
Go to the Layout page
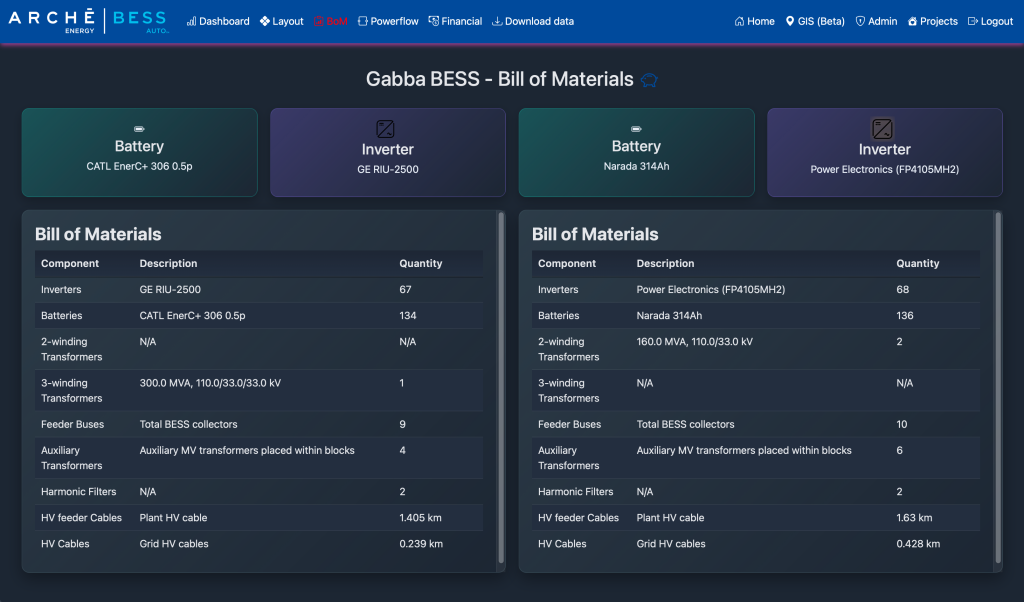tap(281, 21)
